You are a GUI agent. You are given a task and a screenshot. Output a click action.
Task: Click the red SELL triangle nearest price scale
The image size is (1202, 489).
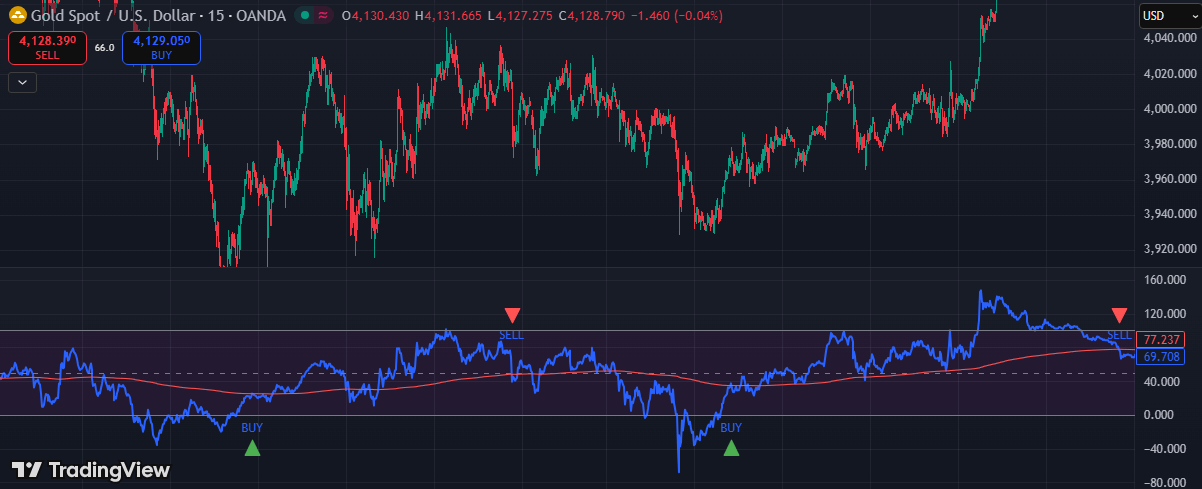point(1119,315)
